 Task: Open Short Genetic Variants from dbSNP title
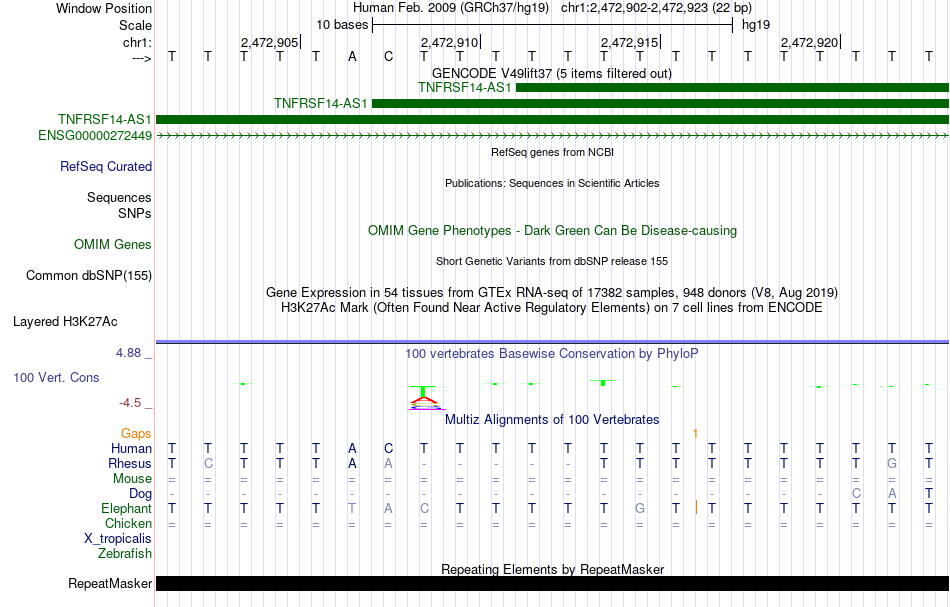coord(552,261)
